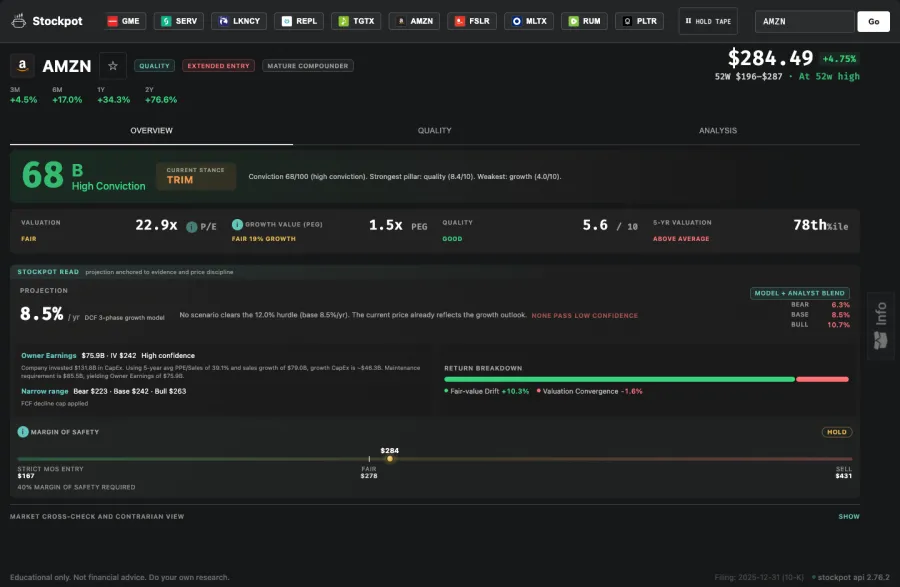This screenshot has width=900, height=587.
Task: Expand Market Cross-Check section with SHOW
Action: point(848,516)
